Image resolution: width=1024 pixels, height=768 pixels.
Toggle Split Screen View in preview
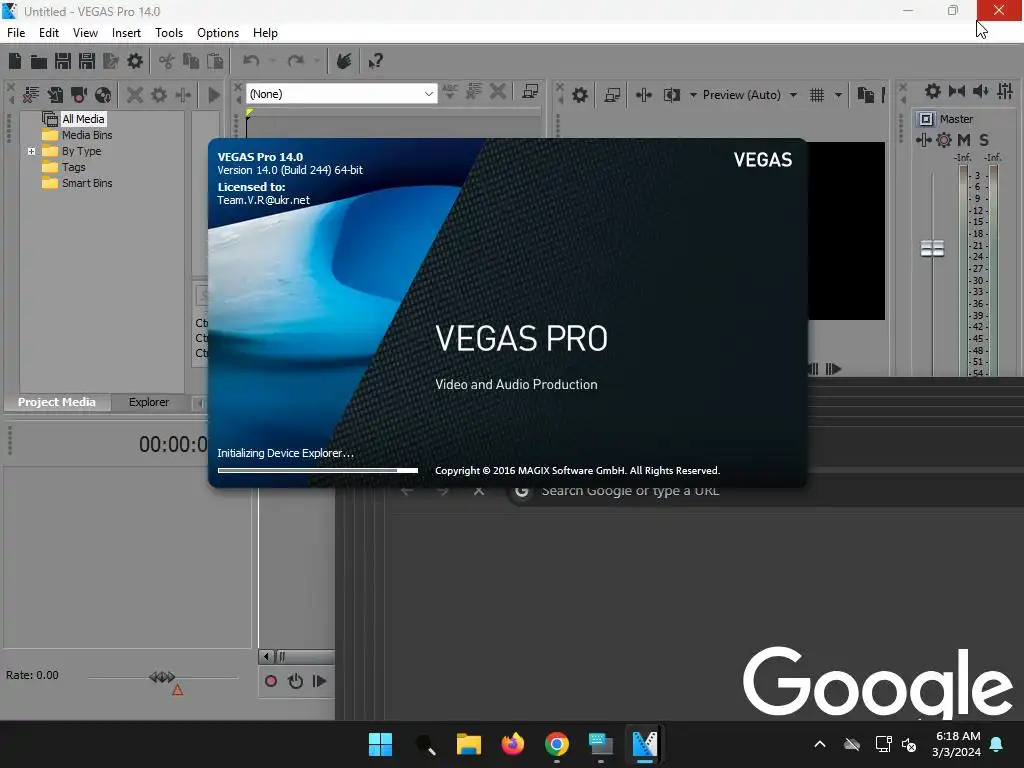672,95
